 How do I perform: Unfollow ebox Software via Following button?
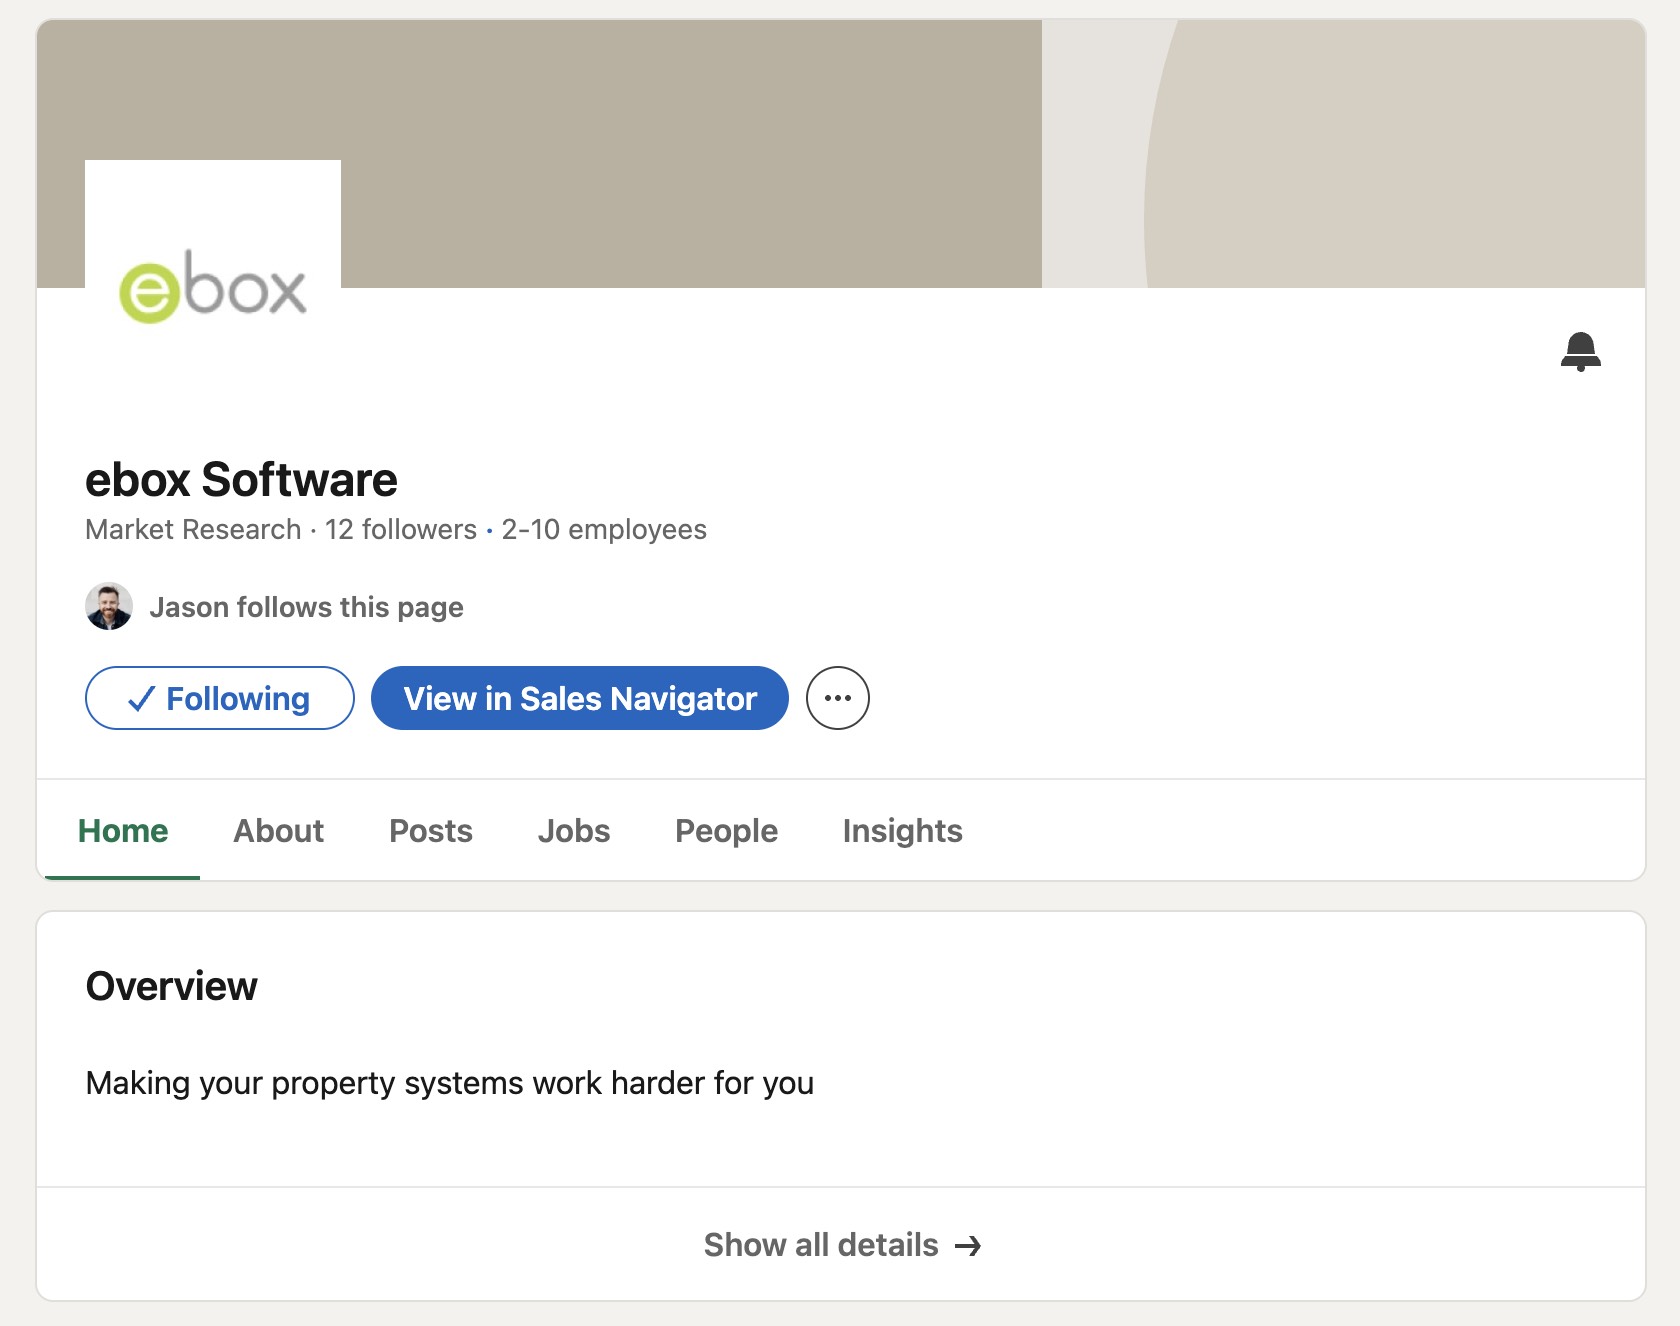pos(219,698)
